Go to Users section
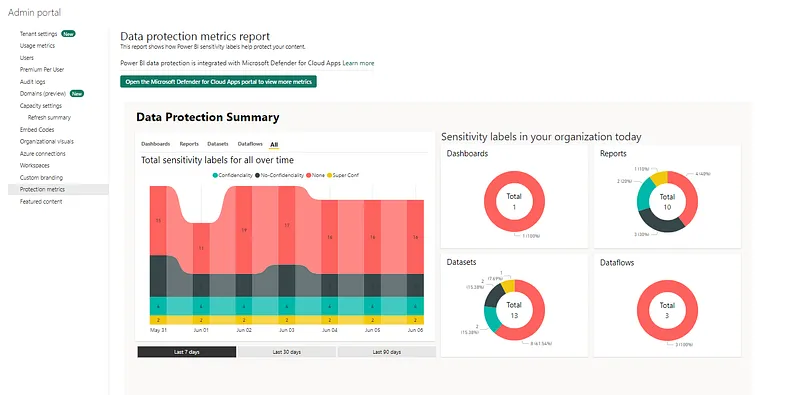The height and width of the screenshot is (395, 800). [27, 58]
